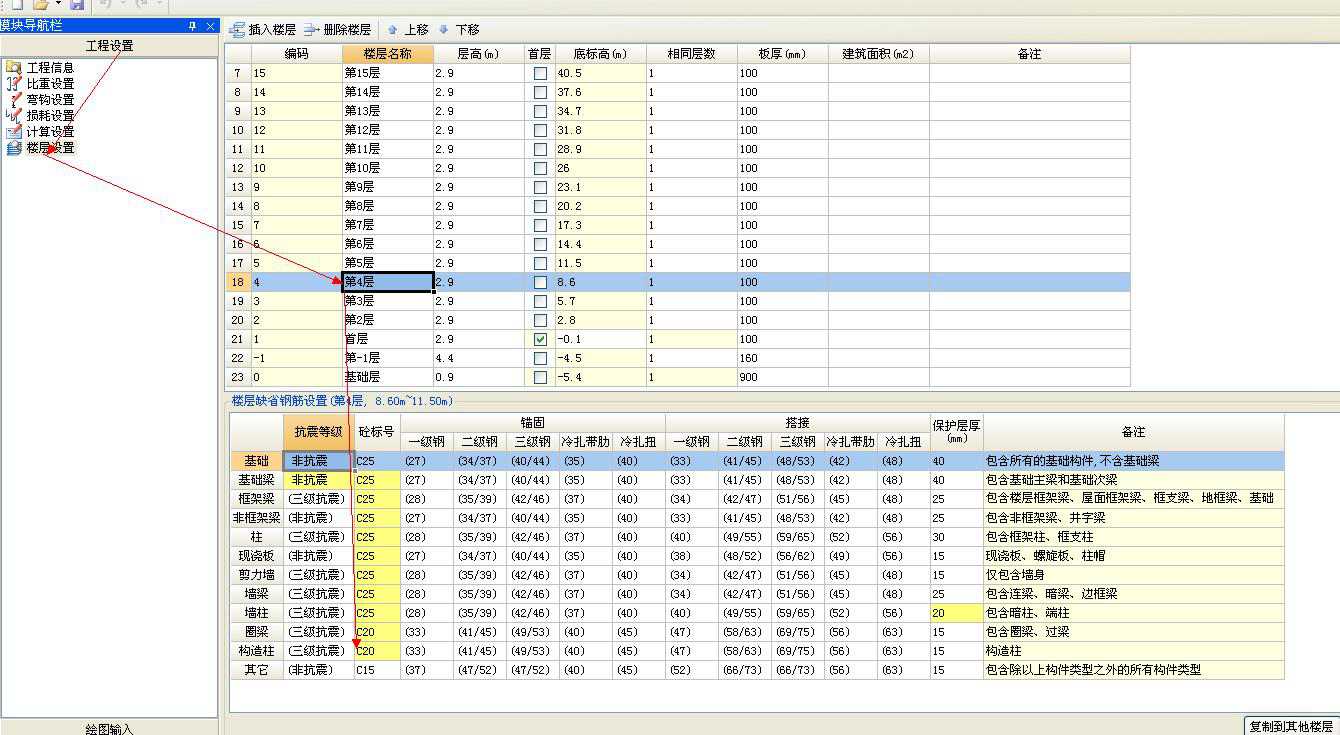Screen dimensions: 1340x735
Task: Click the 底标高 cell 40.5 of 第15层
Action: coord(600,73)
